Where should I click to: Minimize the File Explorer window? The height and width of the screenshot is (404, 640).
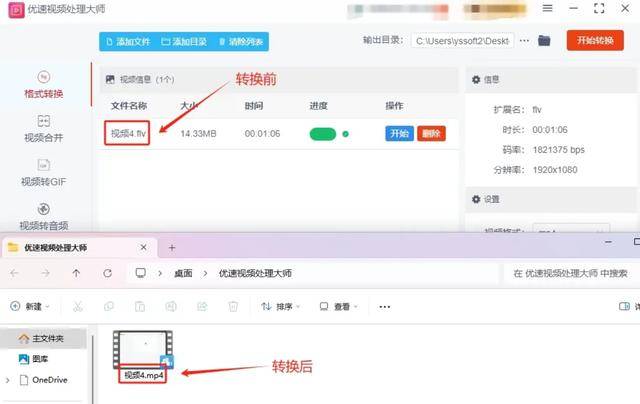coord(608,242)
